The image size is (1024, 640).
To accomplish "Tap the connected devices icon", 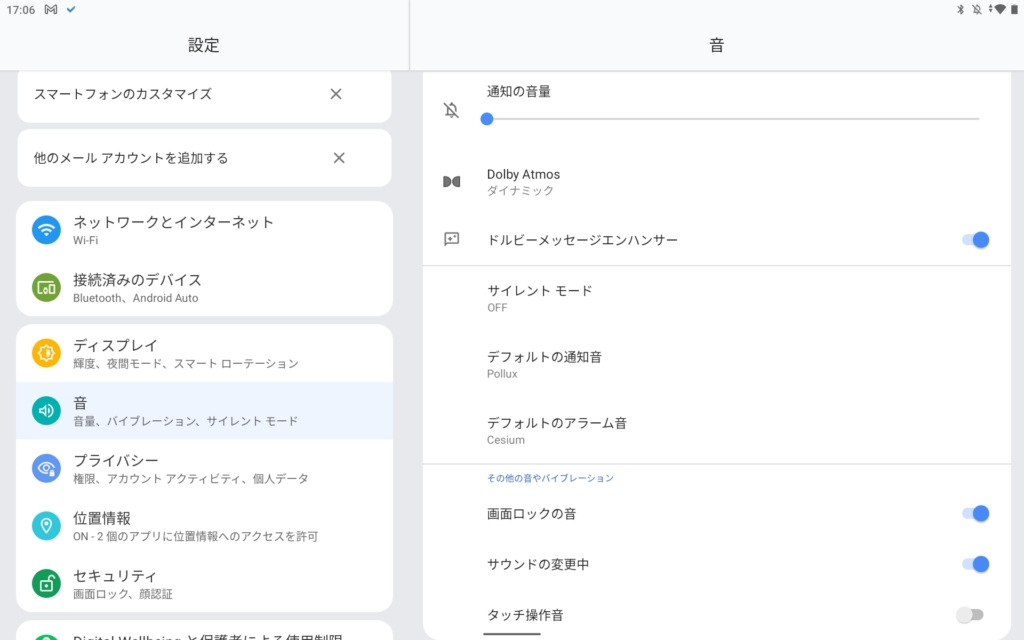I will tap(46, 288).
